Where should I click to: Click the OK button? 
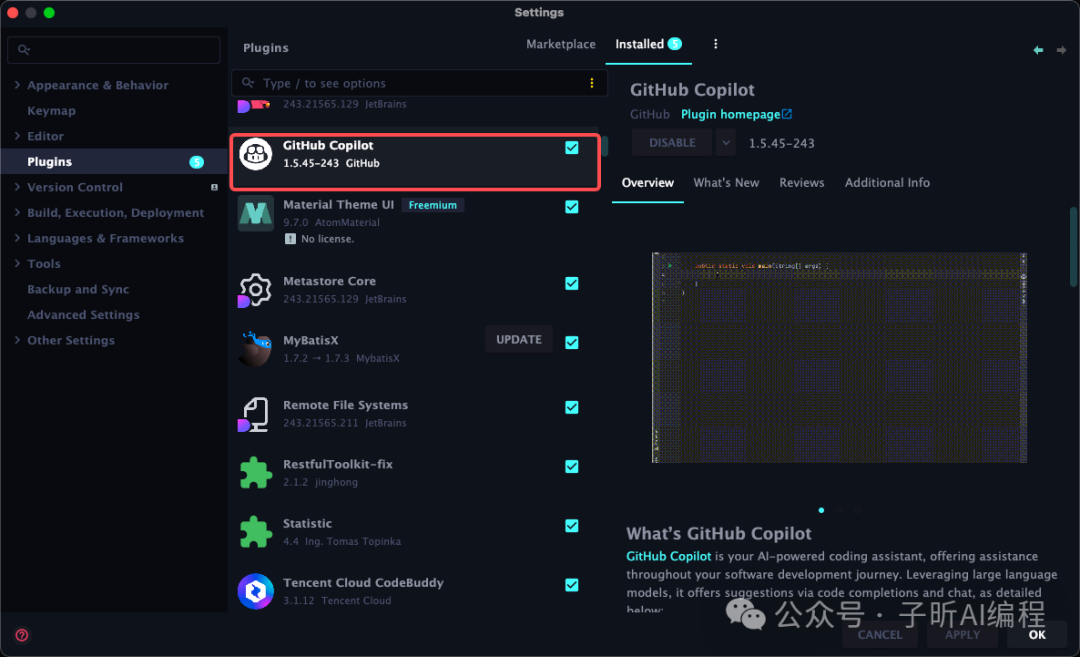coord(1037,635)
